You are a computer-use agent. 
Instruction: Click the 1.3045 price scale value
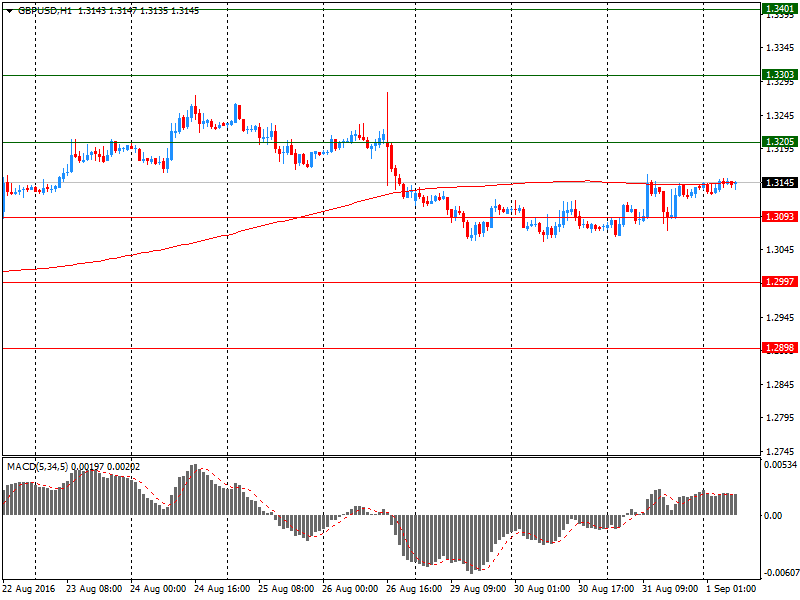pyautogui.click(x=780, y=249)
